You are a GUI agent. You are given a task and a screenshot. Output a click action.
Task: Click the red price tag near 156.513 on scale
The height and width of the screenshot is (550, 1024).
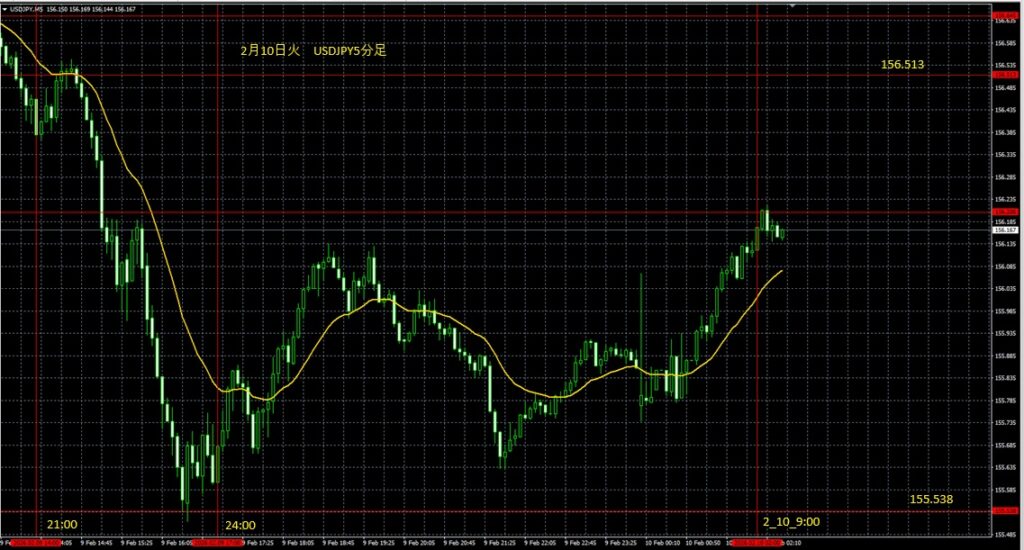point(1004,75)
